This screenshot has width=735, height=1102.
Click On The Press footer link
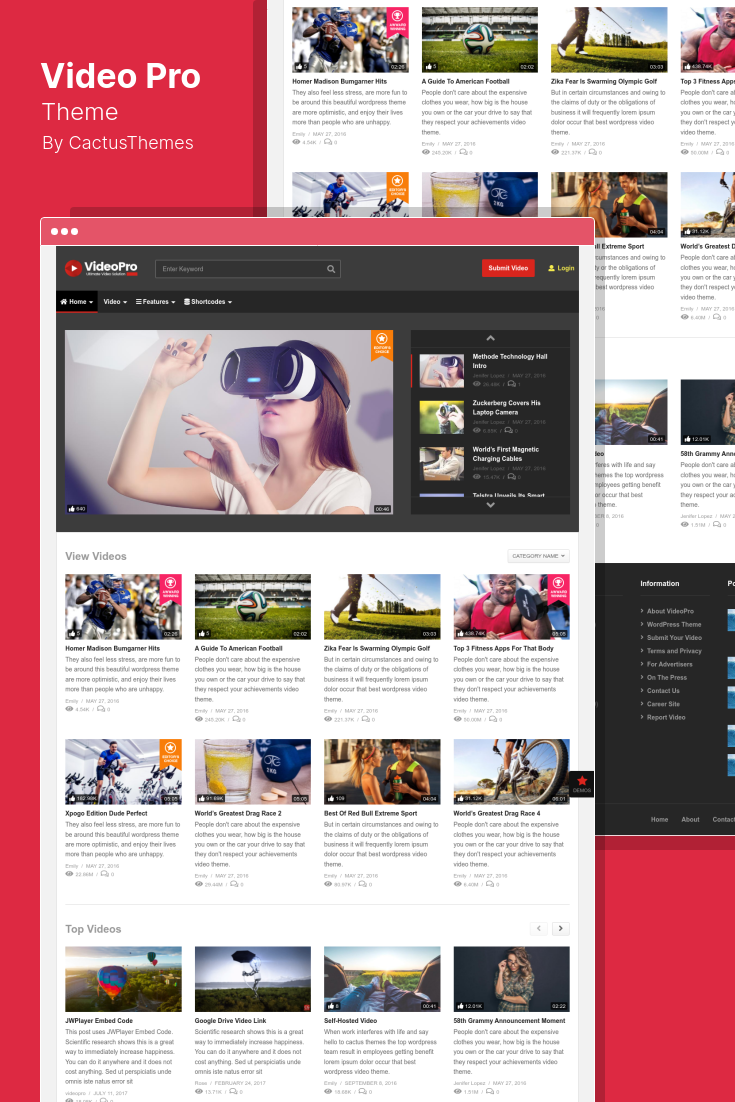667,678
